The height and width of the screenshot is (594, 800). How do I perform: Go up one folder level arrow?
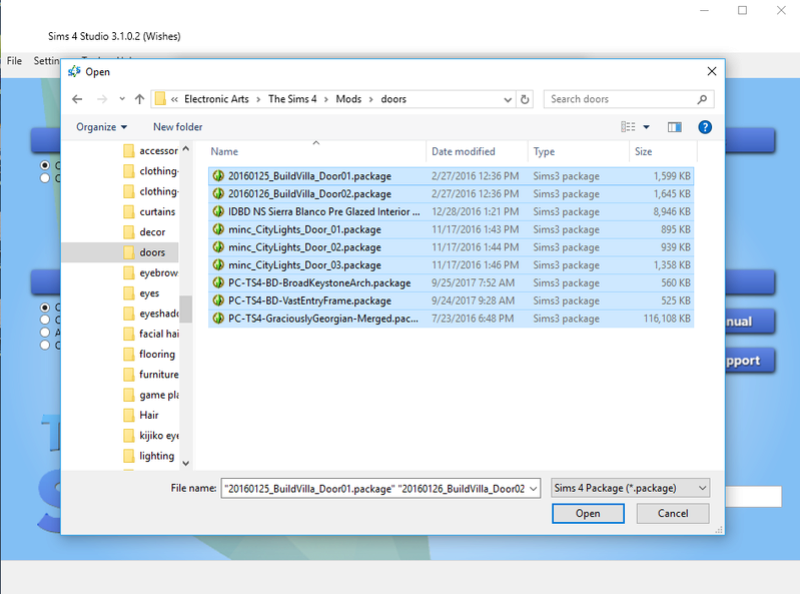pos(139,99)
